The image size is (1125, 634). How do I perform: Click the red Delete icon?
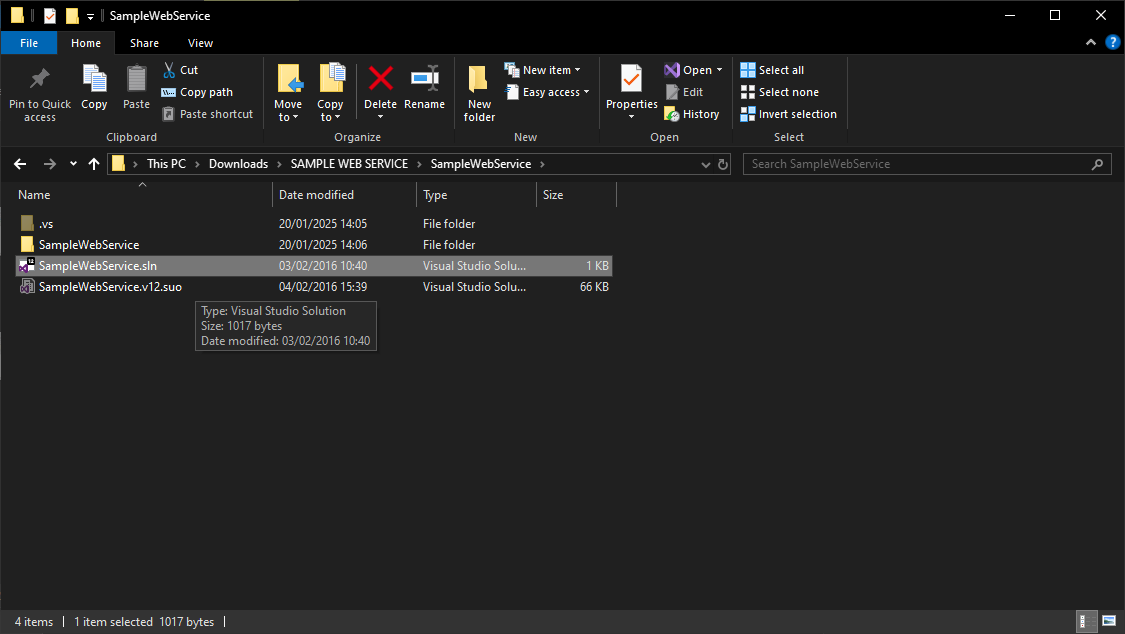point(380,79)
